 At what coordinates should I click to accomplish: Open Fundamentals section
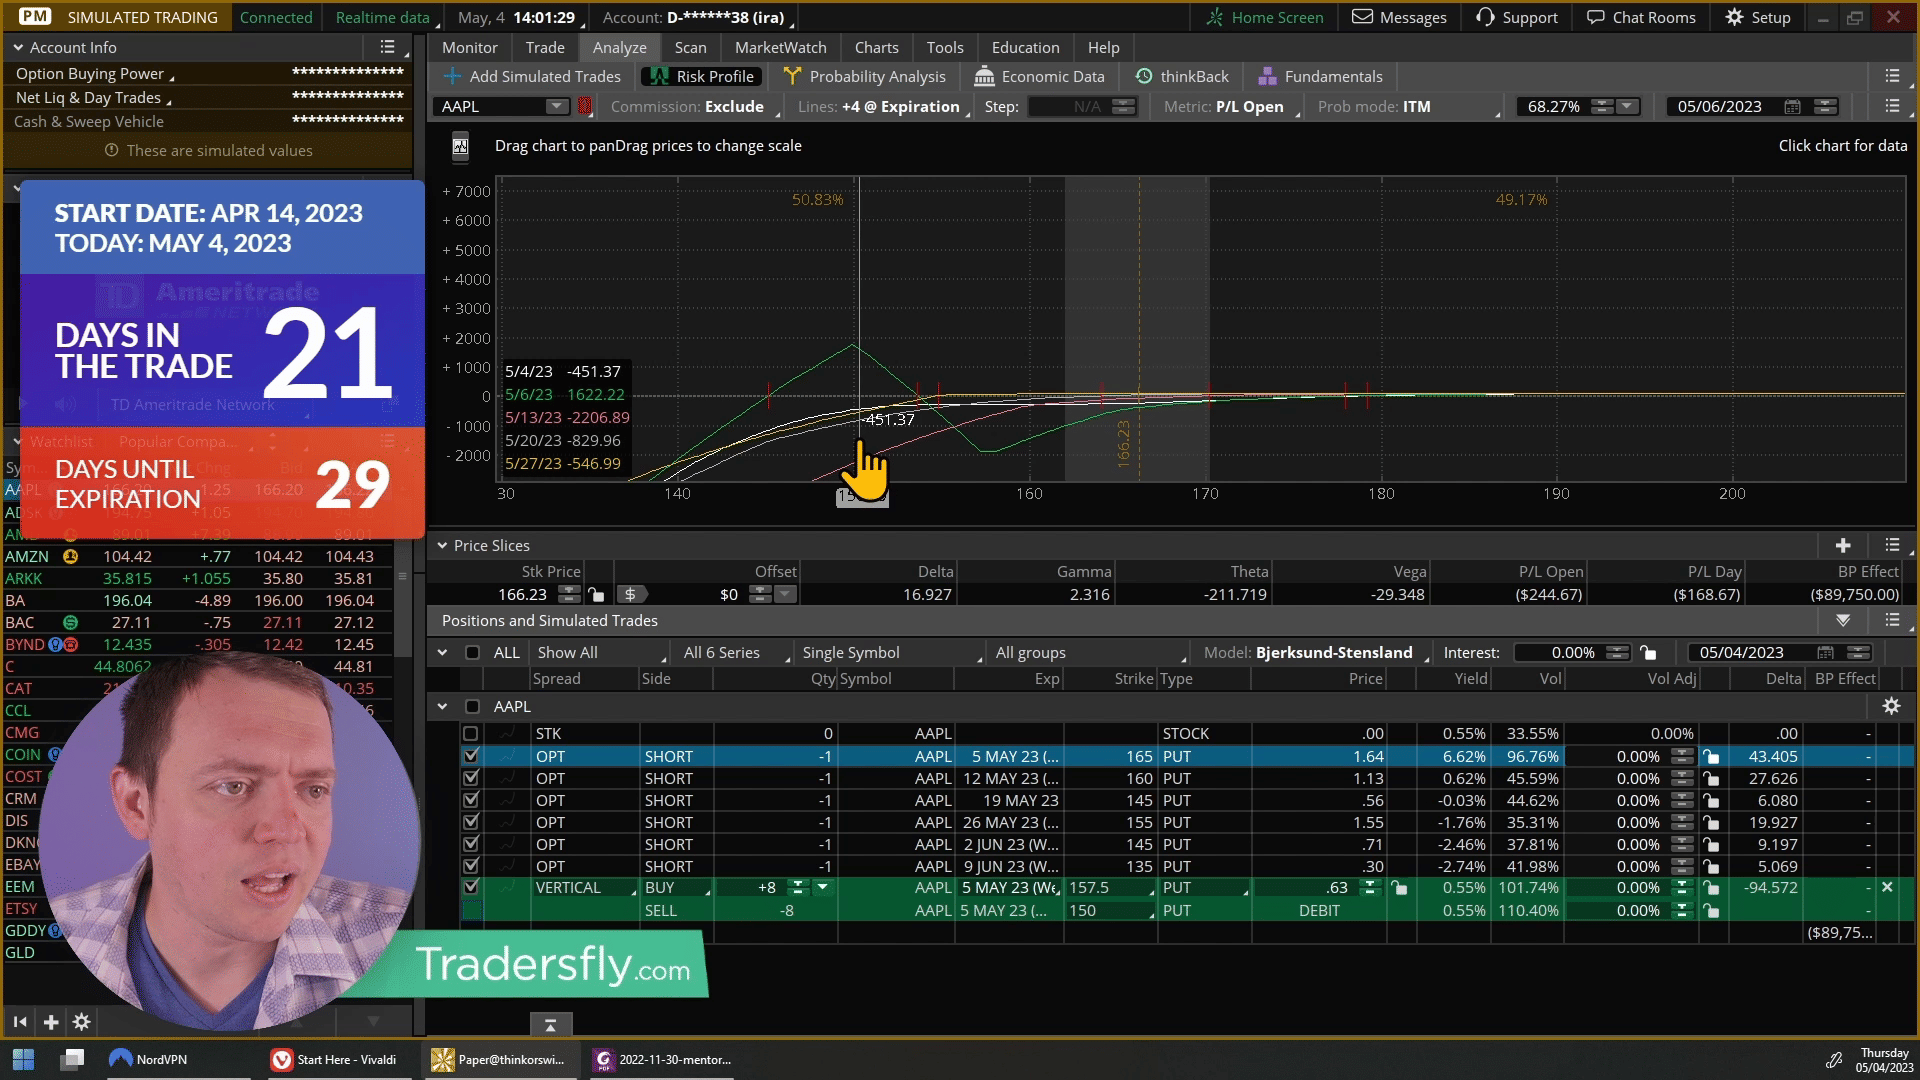coord(1320,76)
